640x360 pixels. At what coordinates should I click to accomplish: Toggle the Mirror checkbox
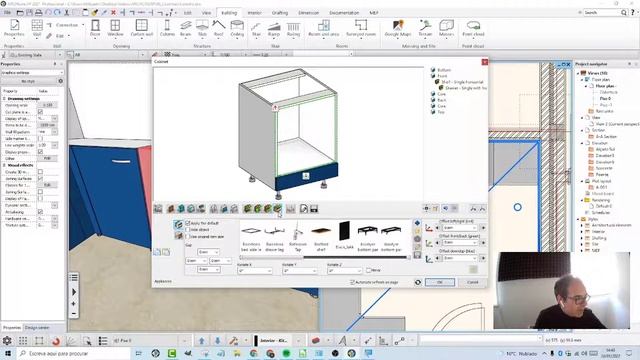[369, 270]
